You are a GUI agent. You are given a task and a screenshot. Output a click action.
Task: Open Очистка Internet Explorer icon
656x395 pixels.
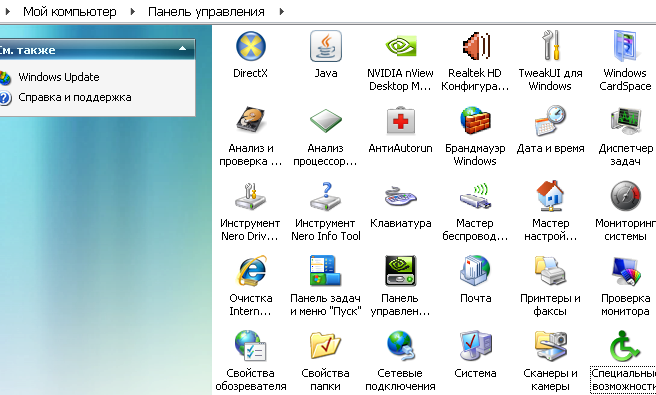[251, 271]
